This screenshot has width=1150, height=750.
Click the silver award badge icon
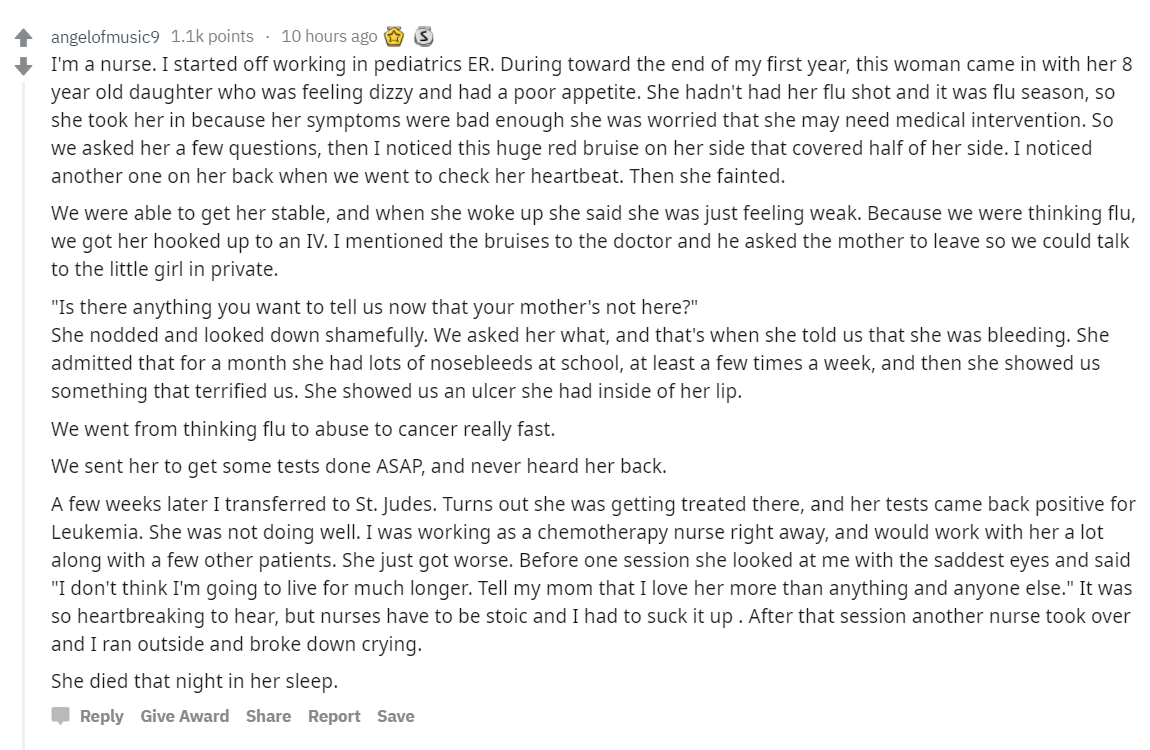click(x=423, y=36)
